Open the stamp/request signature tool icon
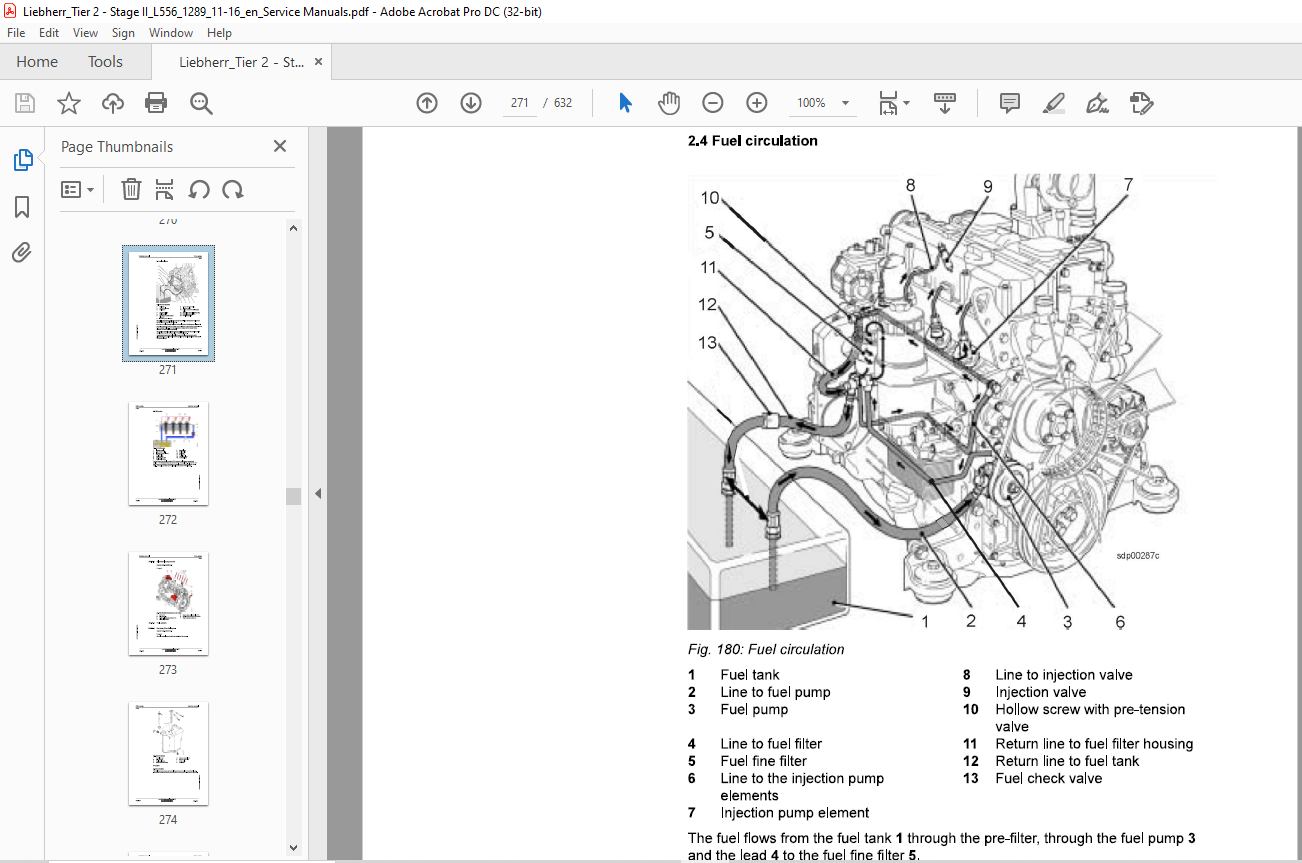The width and height of the screenshot is (1302, 863). (1141, 103)
